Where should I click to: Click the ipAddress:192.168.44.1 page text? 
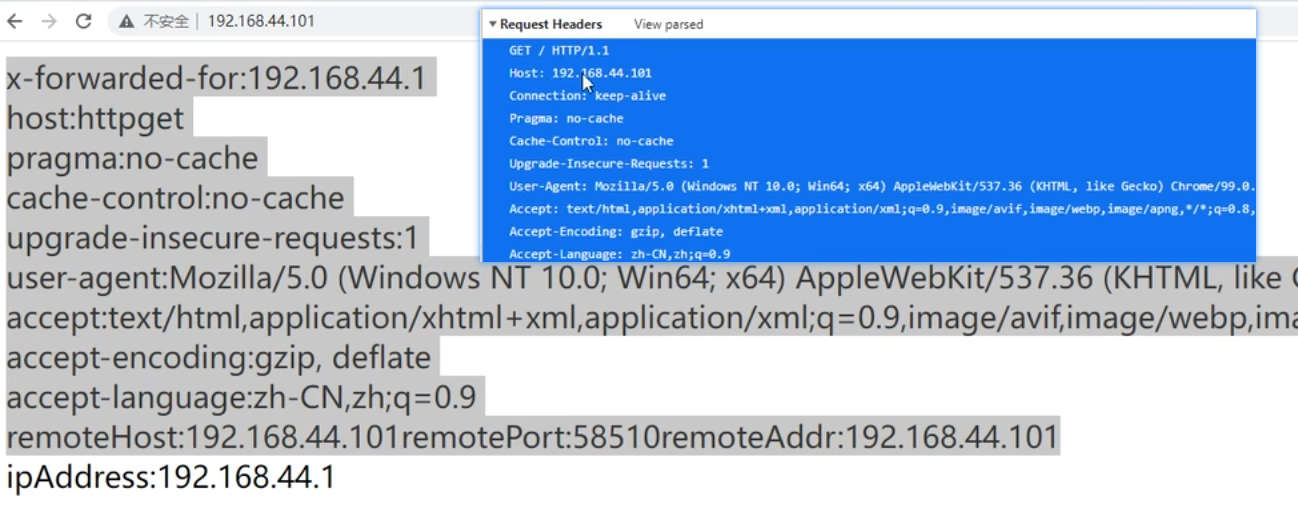point(170,478)
